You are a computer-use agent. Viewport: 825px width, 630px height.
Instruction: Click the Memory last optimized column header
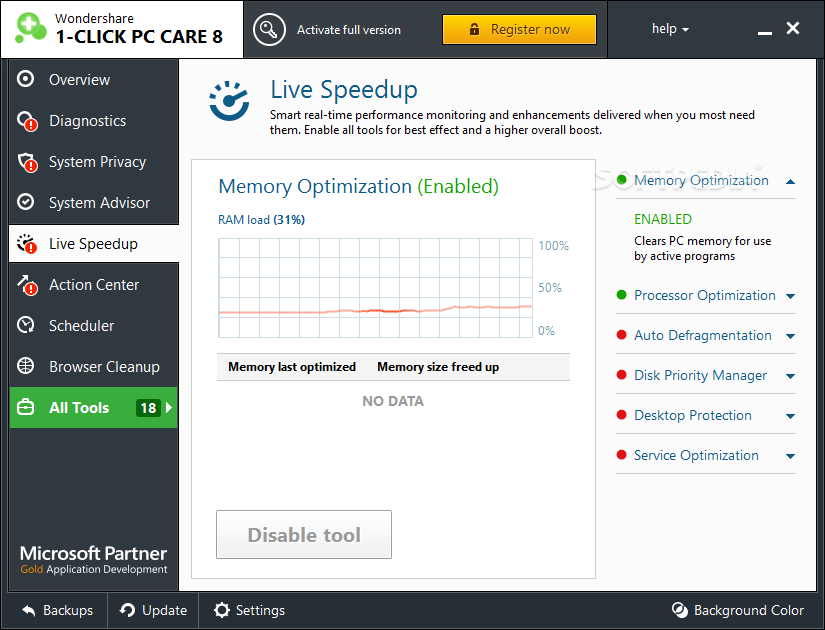pyautogui.click(x=291, y=367)
